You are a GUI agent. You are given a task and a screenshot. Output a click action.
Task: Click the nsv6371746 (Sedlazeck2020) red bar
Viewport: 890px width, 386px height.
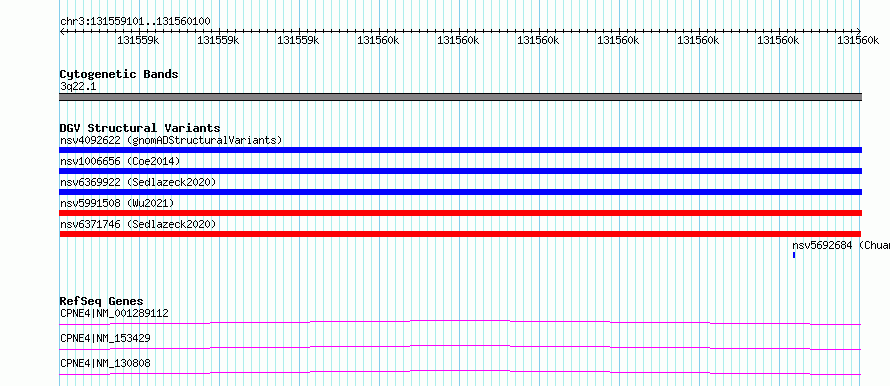tap(460, 234)
